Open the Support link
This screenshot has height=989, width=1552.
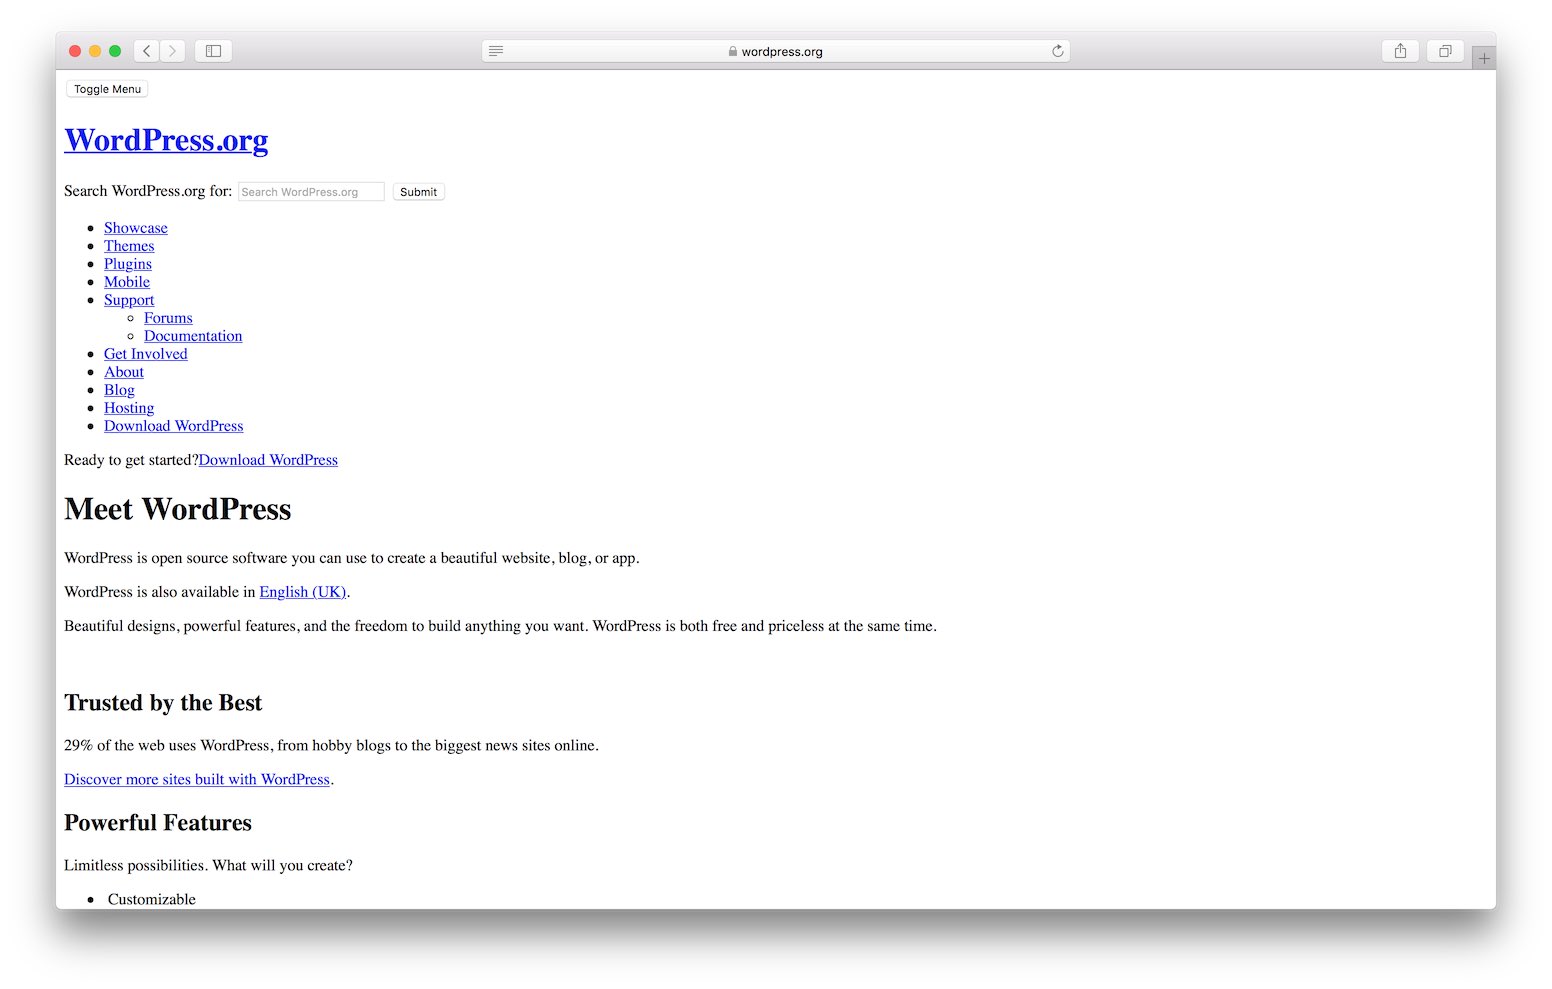(129, 300)
